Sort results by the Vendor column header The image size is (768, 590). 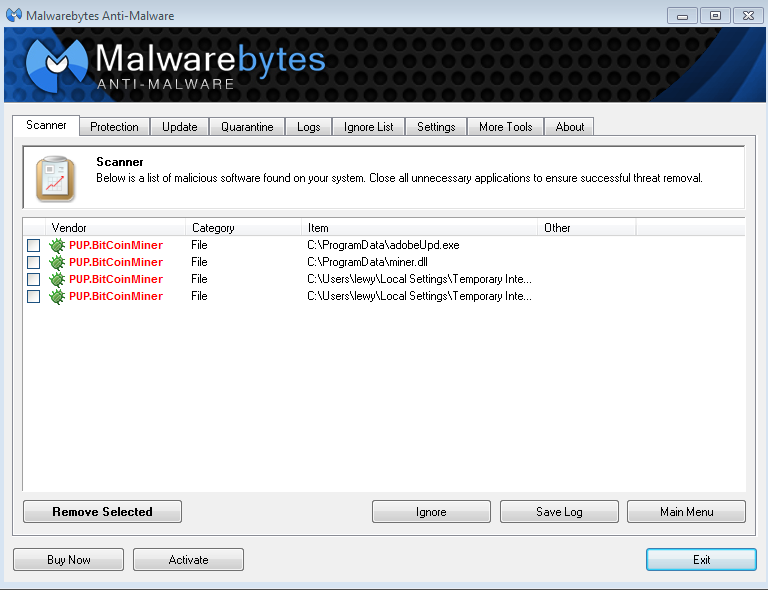pyautogui.click(x=115, y=228)
